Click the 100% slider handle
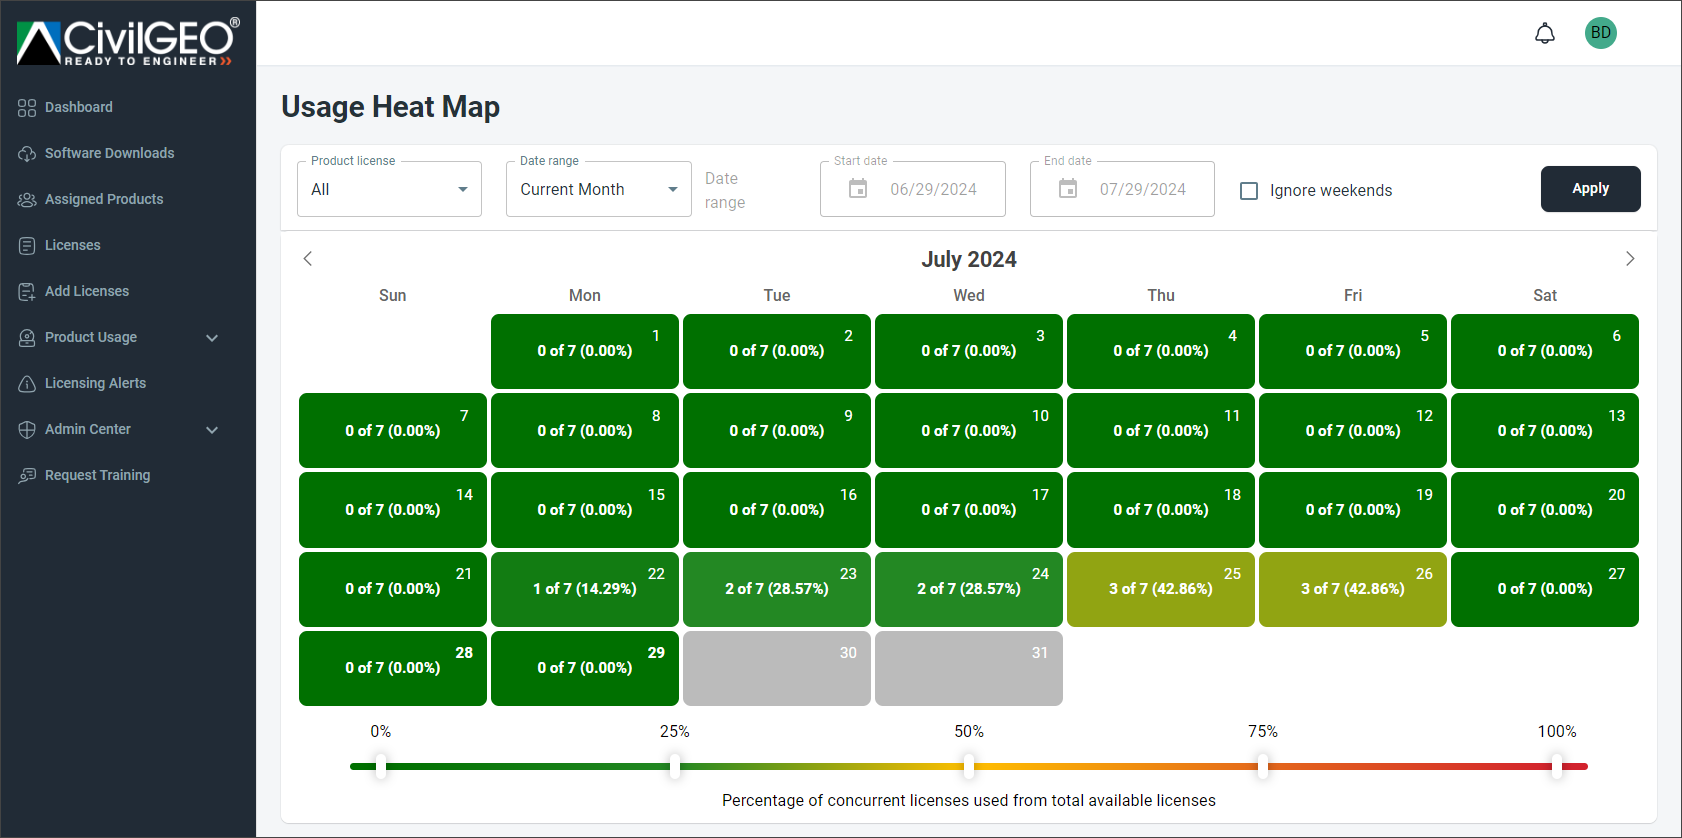Viewport: 1682px width, 838px height. 1557,767
